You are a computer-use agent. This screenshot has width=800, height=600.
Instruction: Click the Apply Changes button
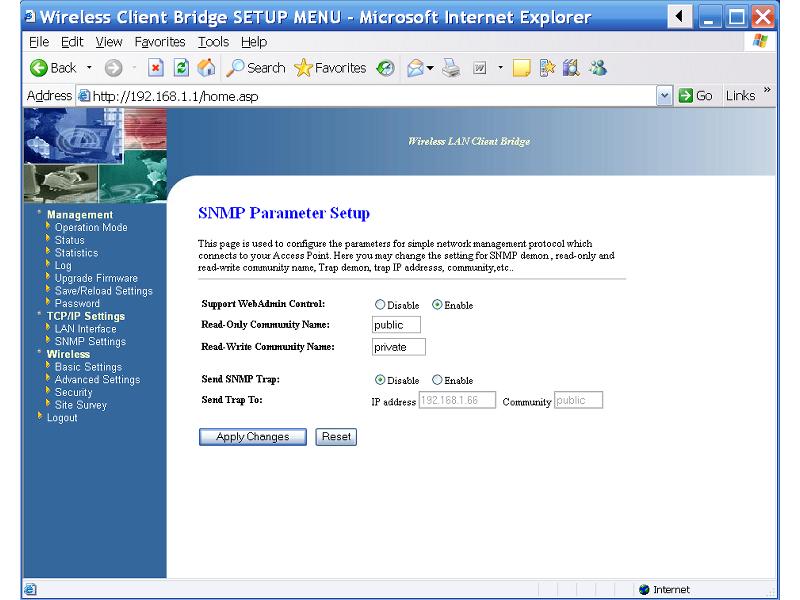coord(253,437)
